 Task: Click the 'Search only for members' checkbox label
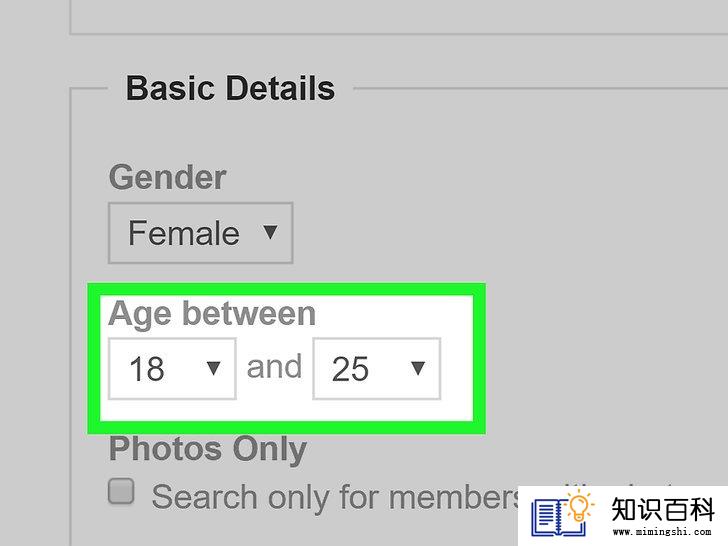pyautogui.click(x=338, y=497)
